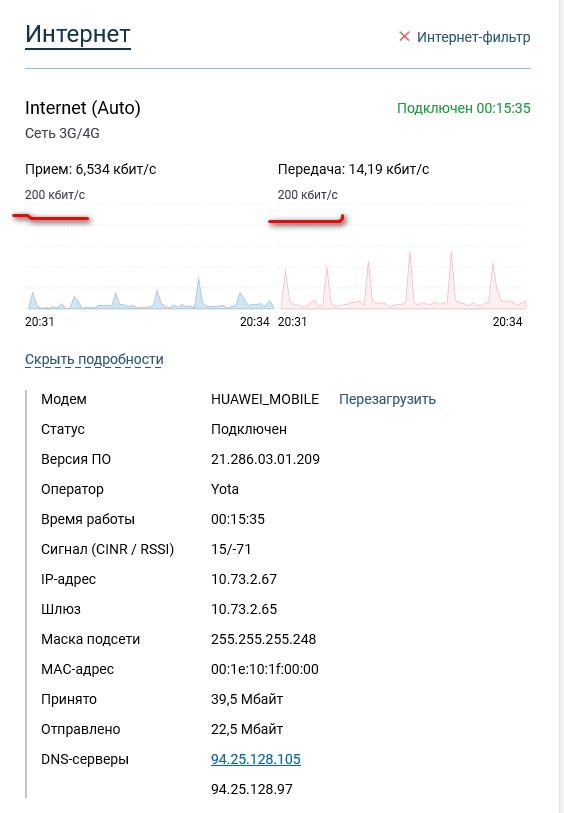Open the Интернет-фильтр link

point(473,37)
